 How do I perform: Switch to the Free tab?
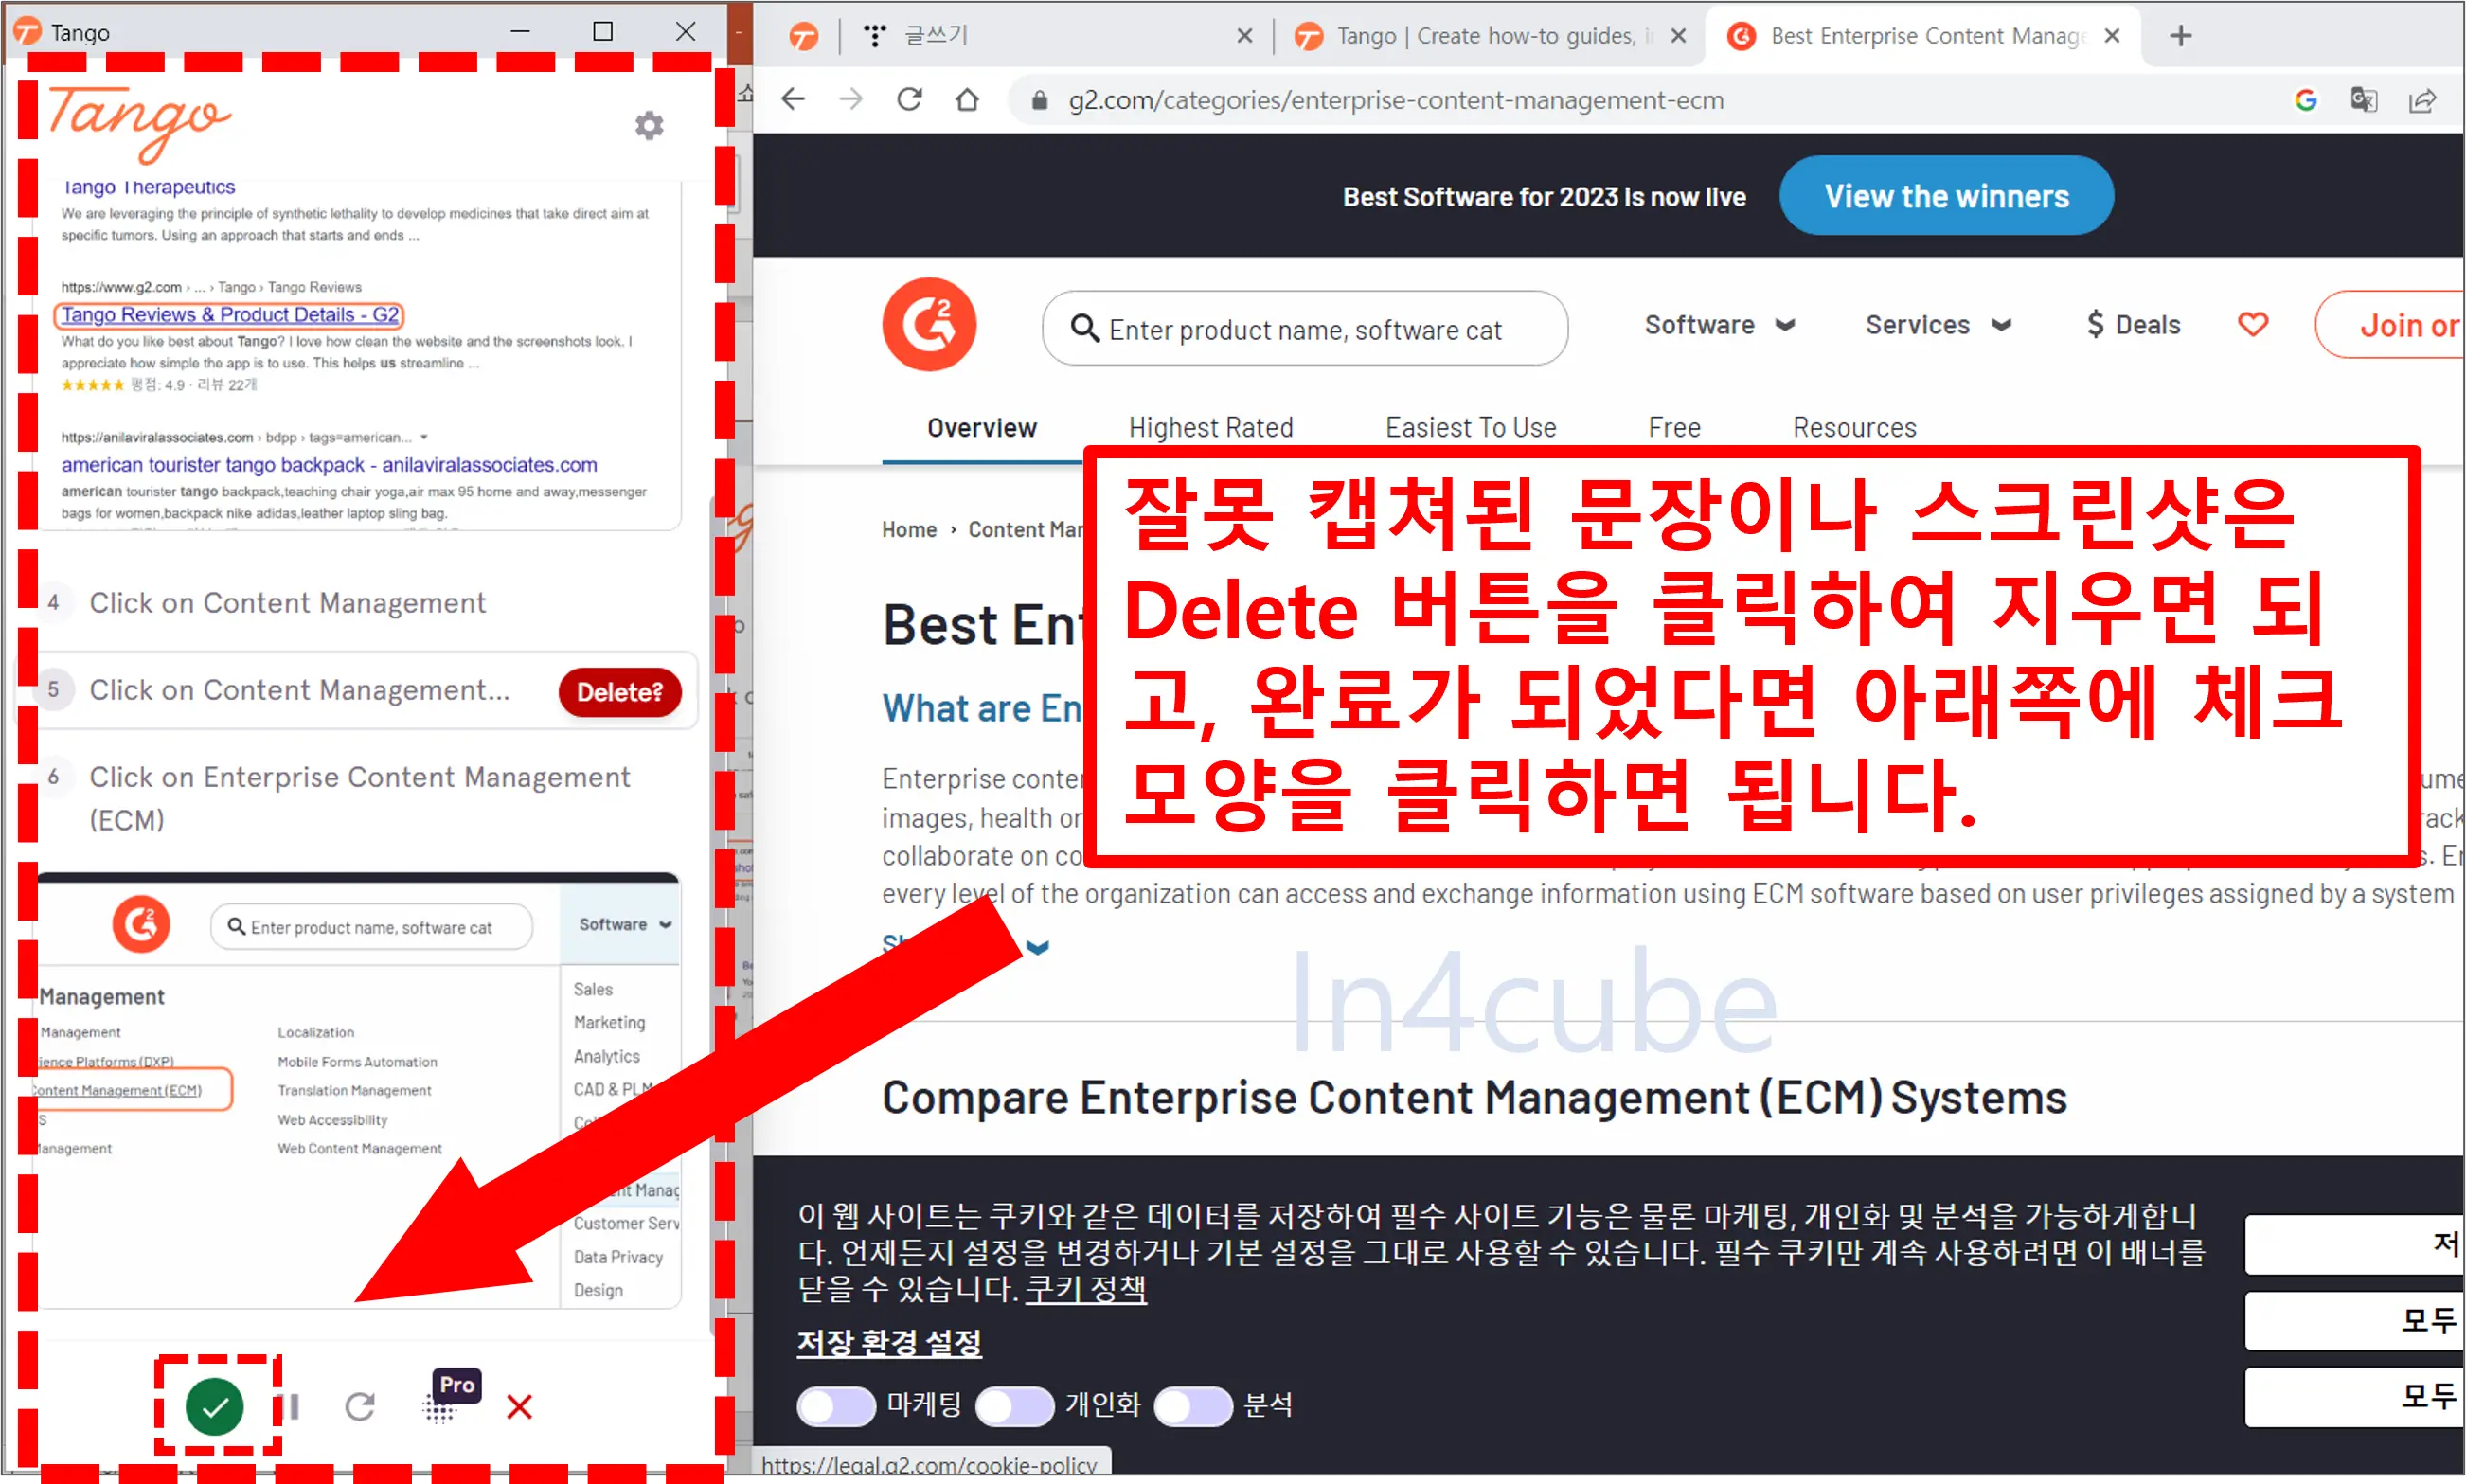(x=1675, y=428)
